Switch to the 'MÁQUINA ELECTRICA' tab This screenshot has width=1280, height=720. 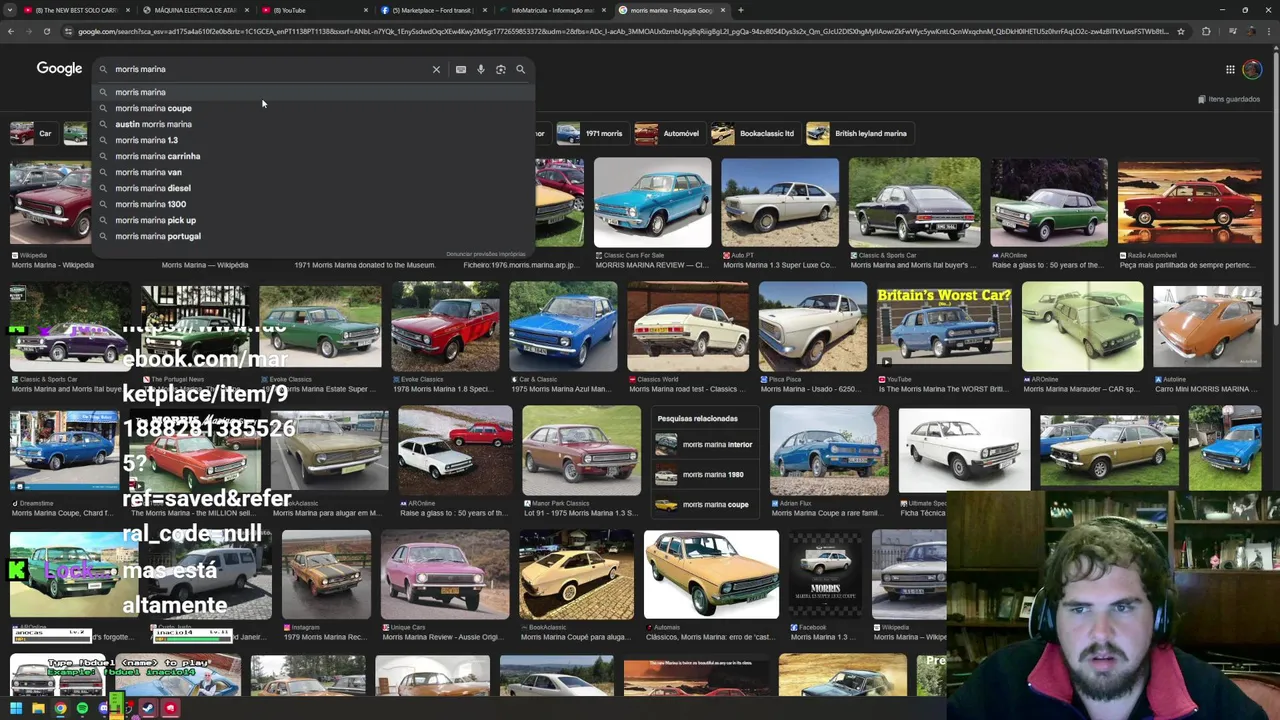pyautogui.click(x=195, y=10)
